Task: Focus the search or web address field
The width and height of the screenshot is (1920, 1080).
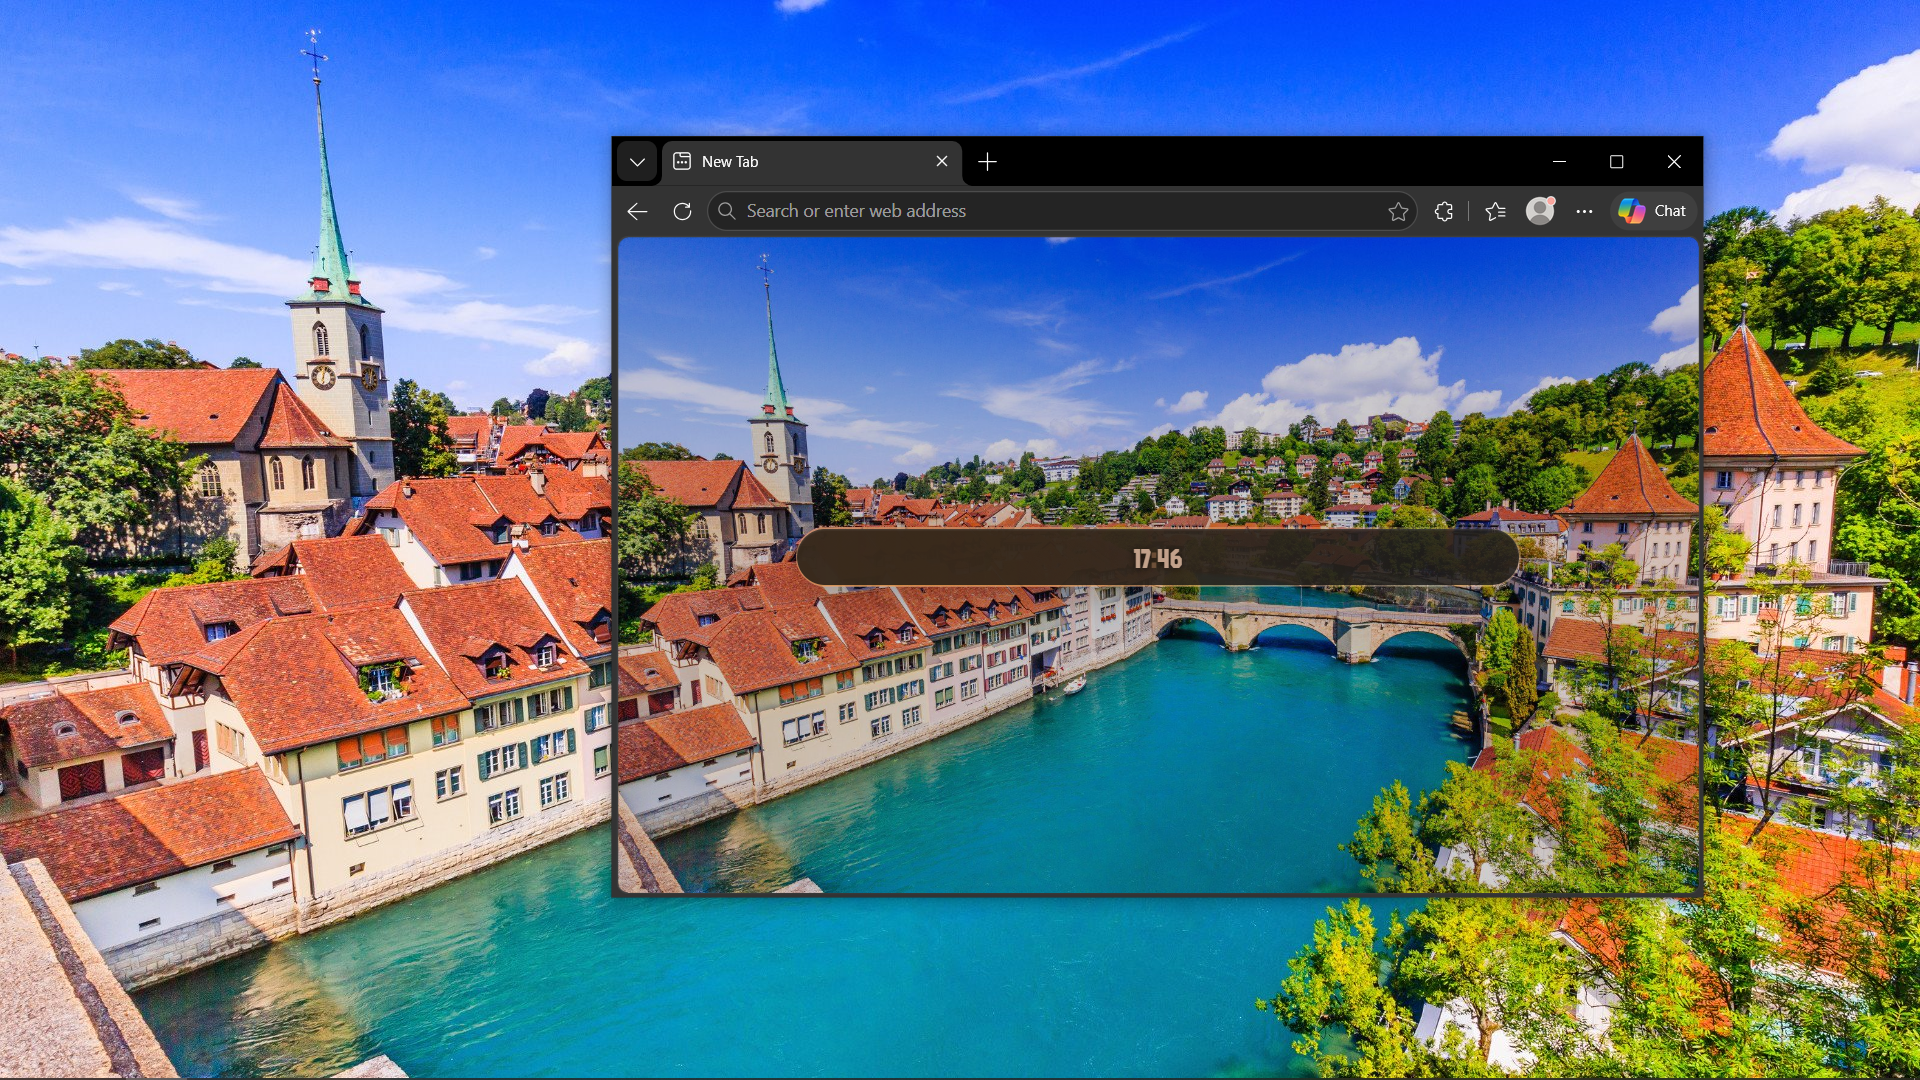Action: [x=1062, y=211]
